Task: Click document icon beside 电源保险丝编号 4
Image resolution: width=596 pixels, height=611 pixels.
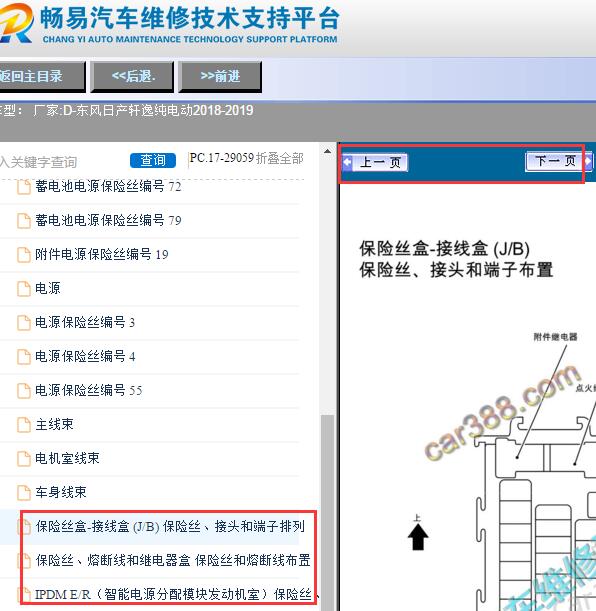Action: pyautogui.click(x=24, y=357)
